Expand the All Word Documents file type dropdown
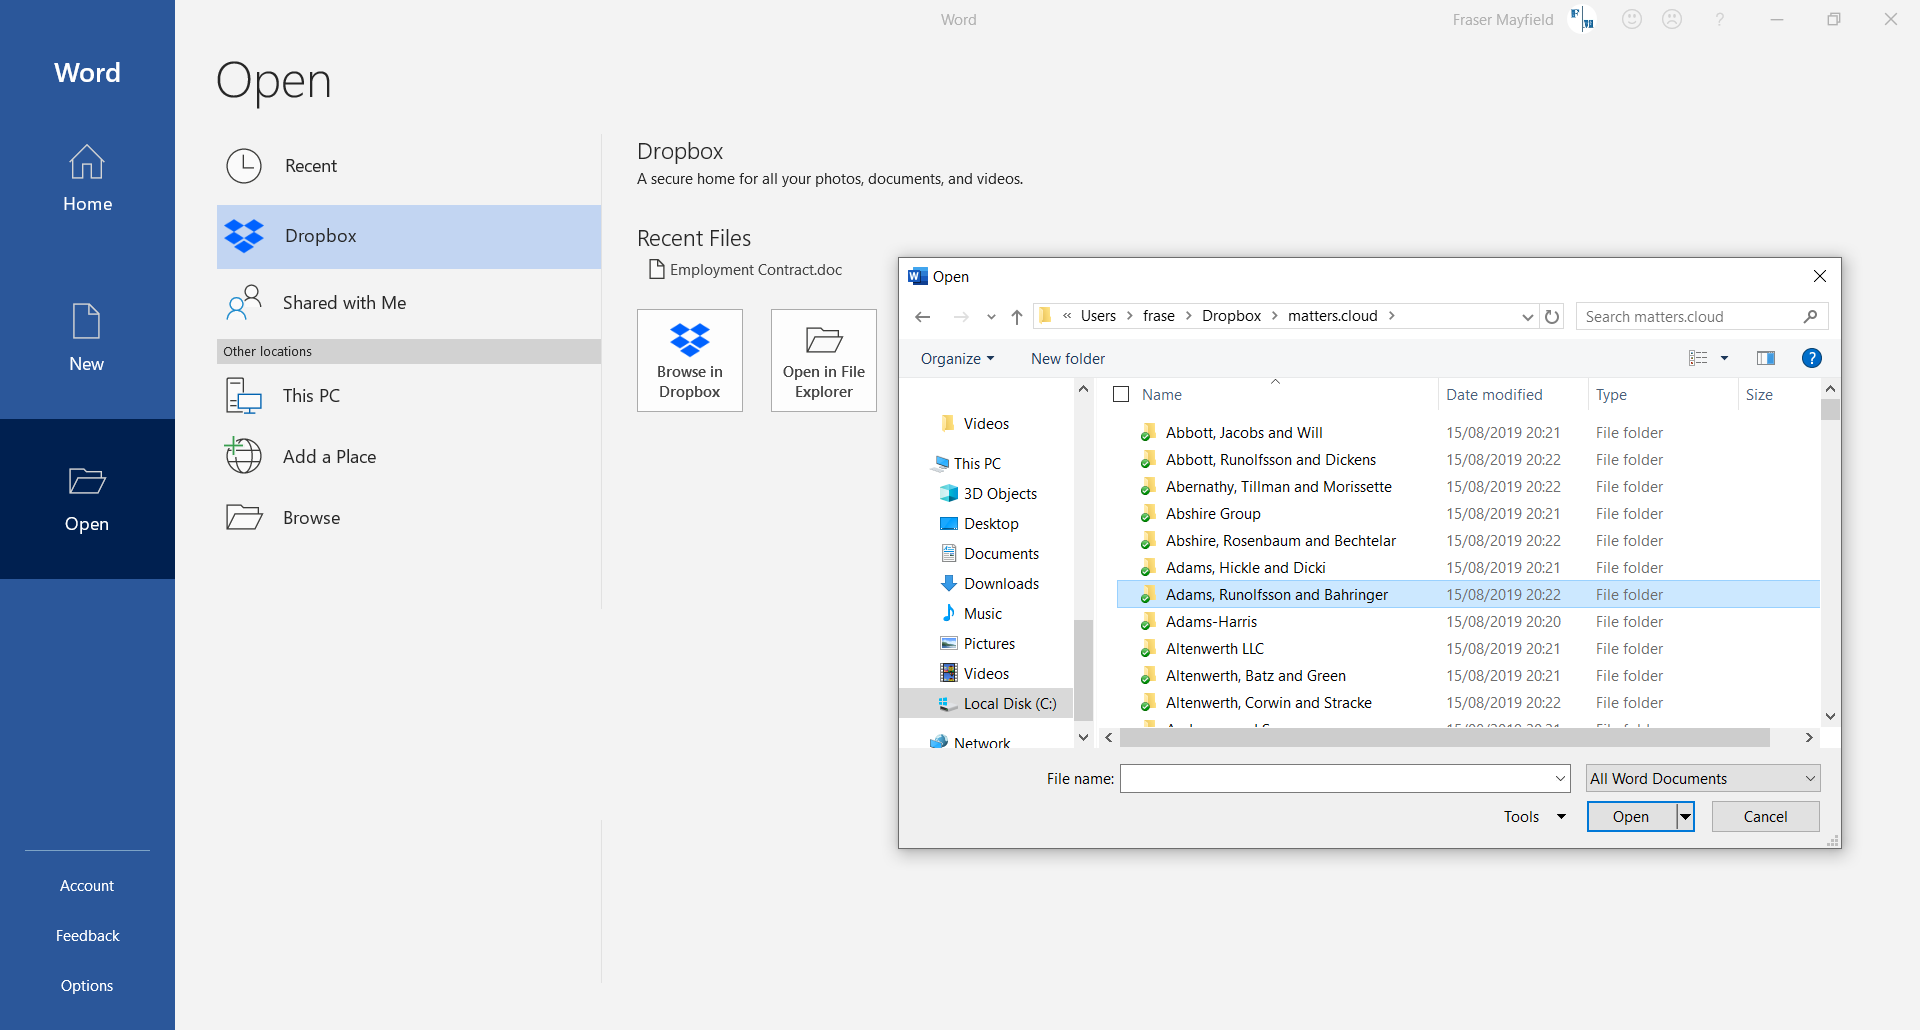The width and height of the screenshot is (1920, 1030). pyautogui.click(x=1702, y=779)
